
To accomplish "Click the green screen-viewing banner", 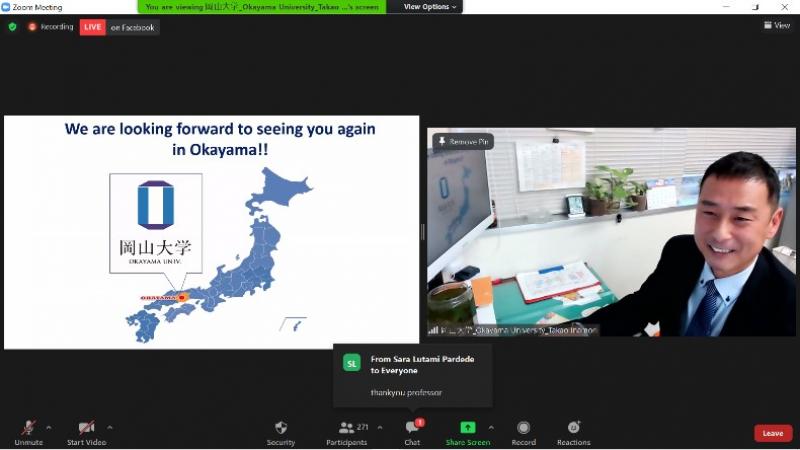I will (x=262, y=7).
